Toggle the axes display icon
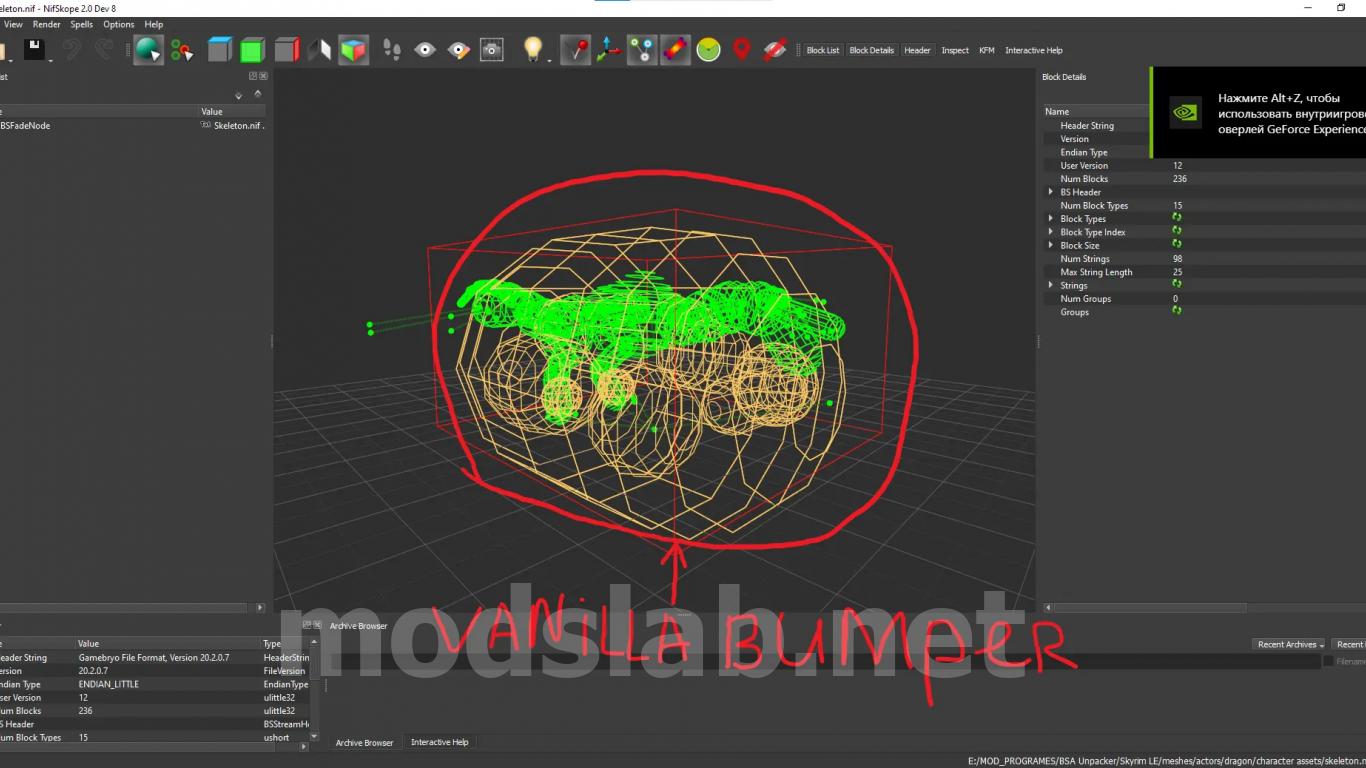This screenshot has width=1366, height=768. (607, 49)
